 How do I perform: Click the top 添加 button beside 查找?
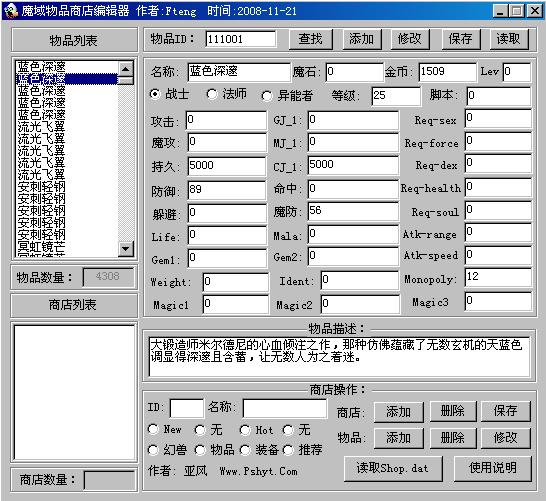(x=361, y=39)
